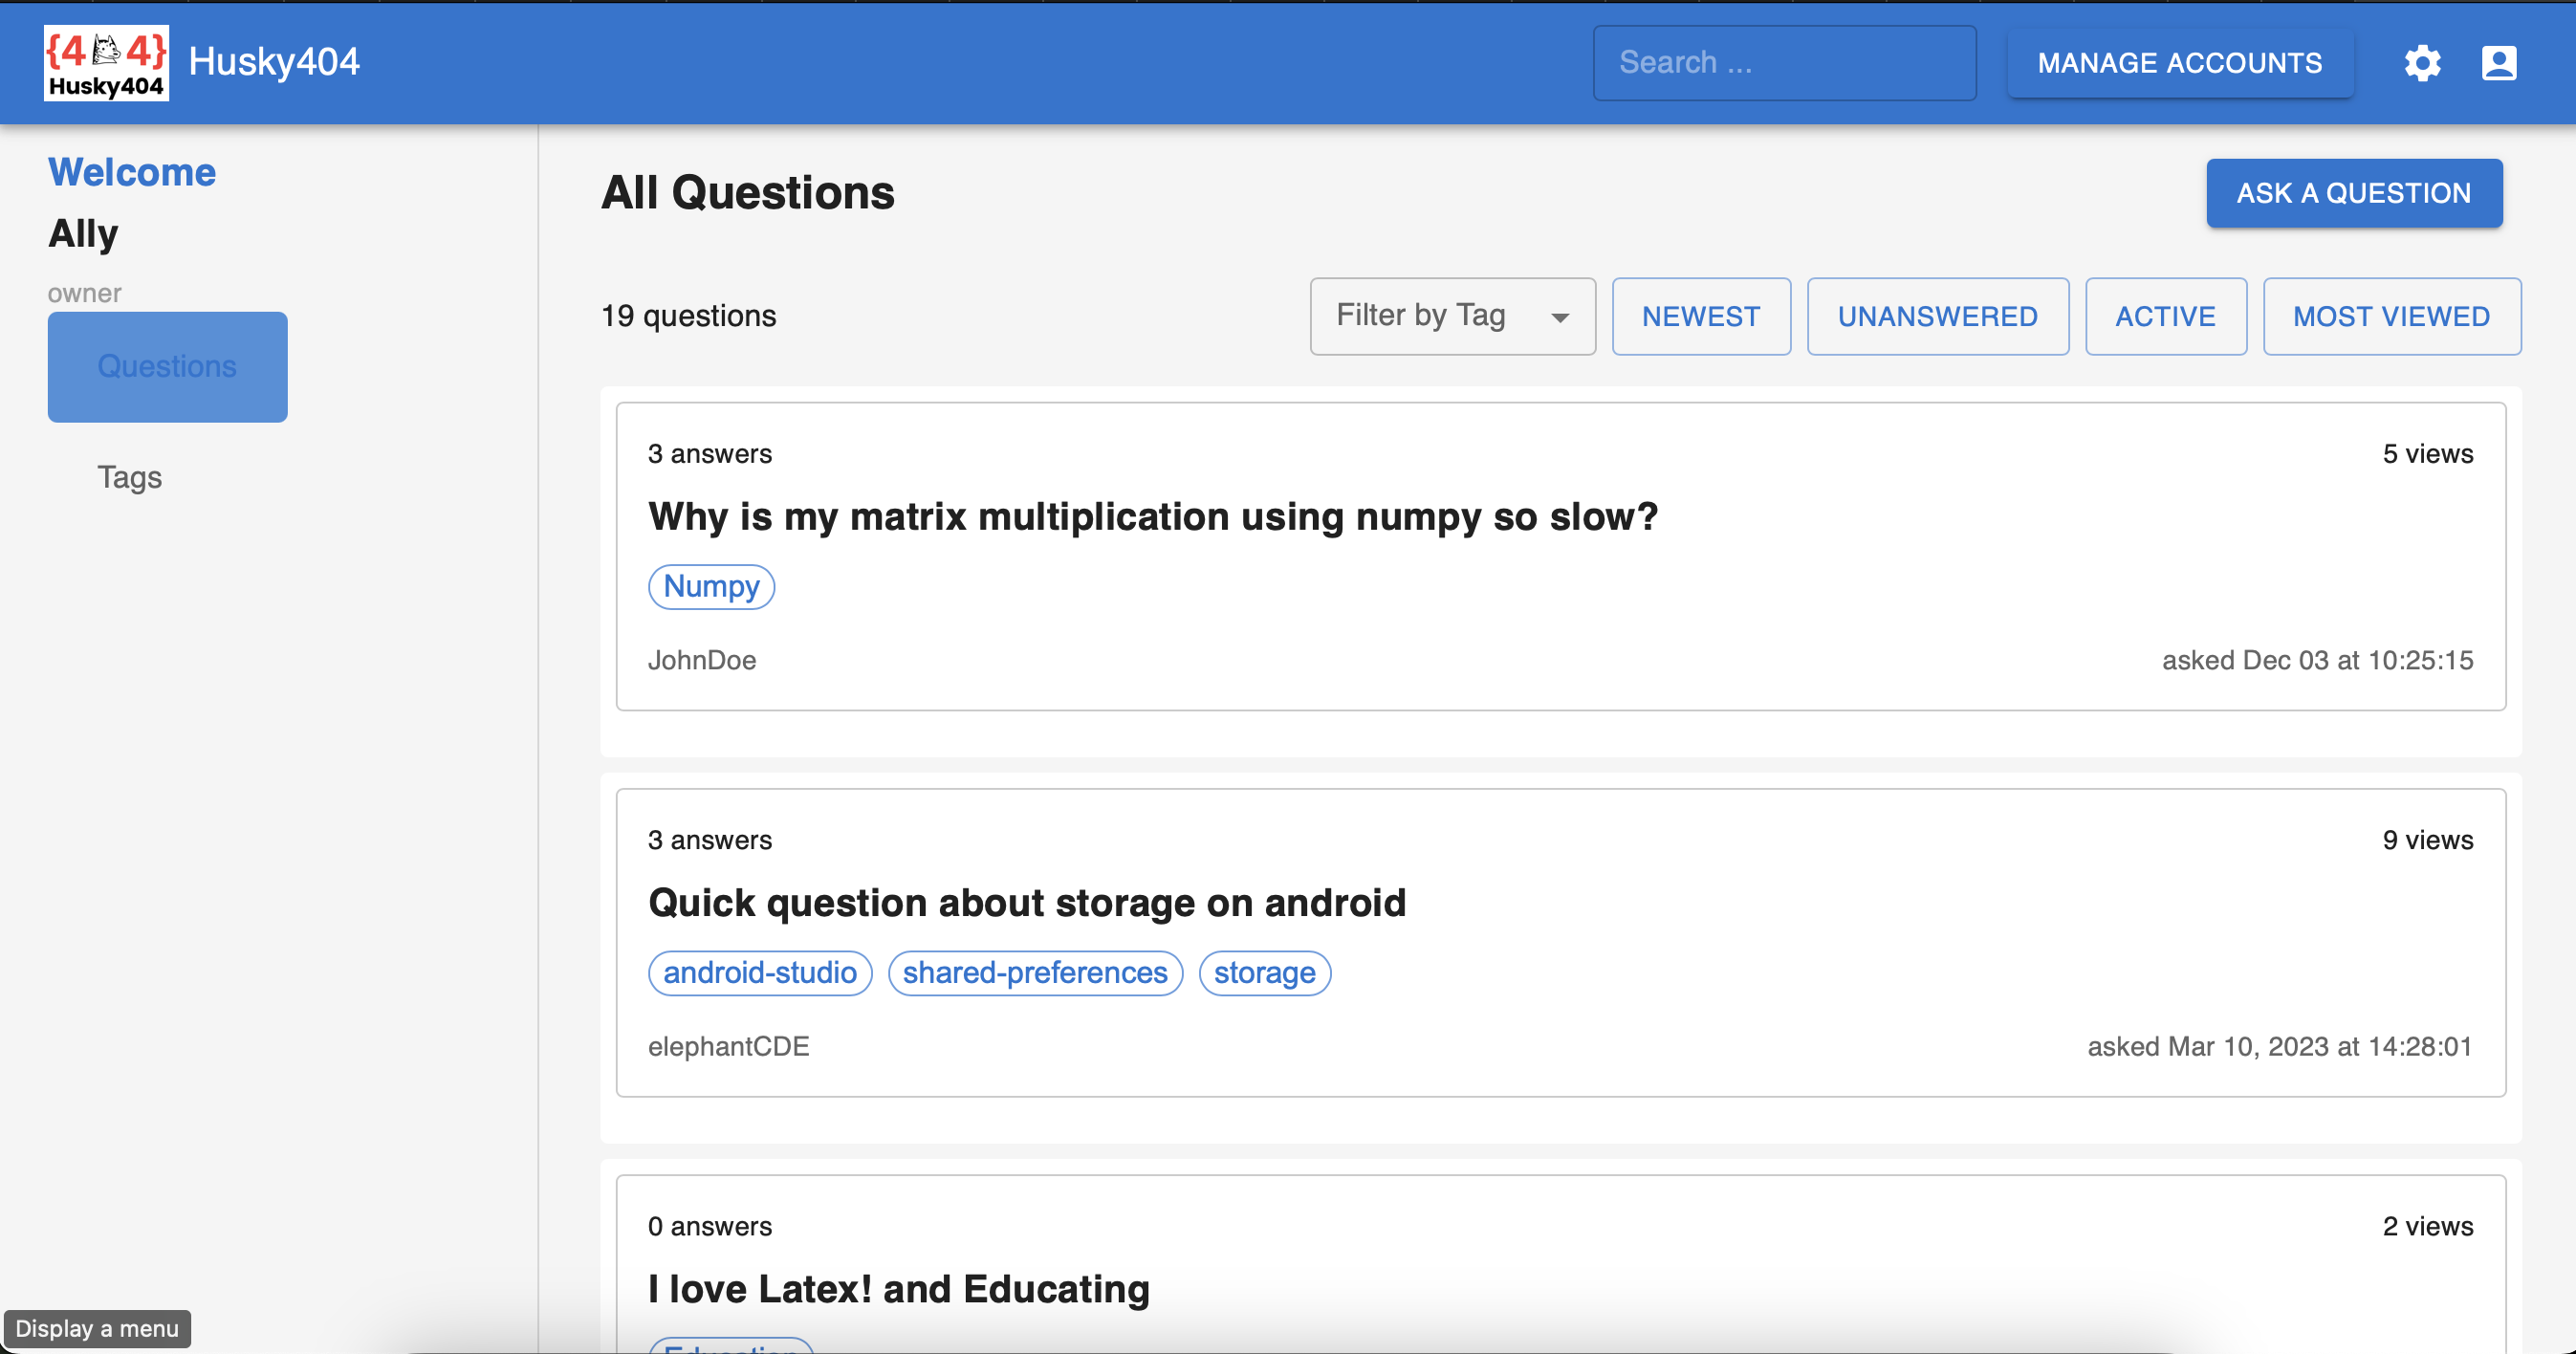
Task: Click into the Search field
Action: (x=1783, y=63)
